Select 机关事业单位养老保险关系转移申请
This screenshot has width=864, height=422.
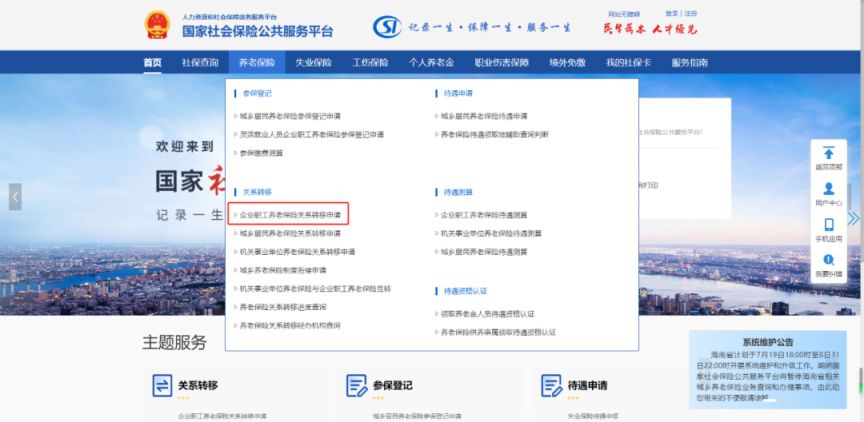(x=297, y=252)
